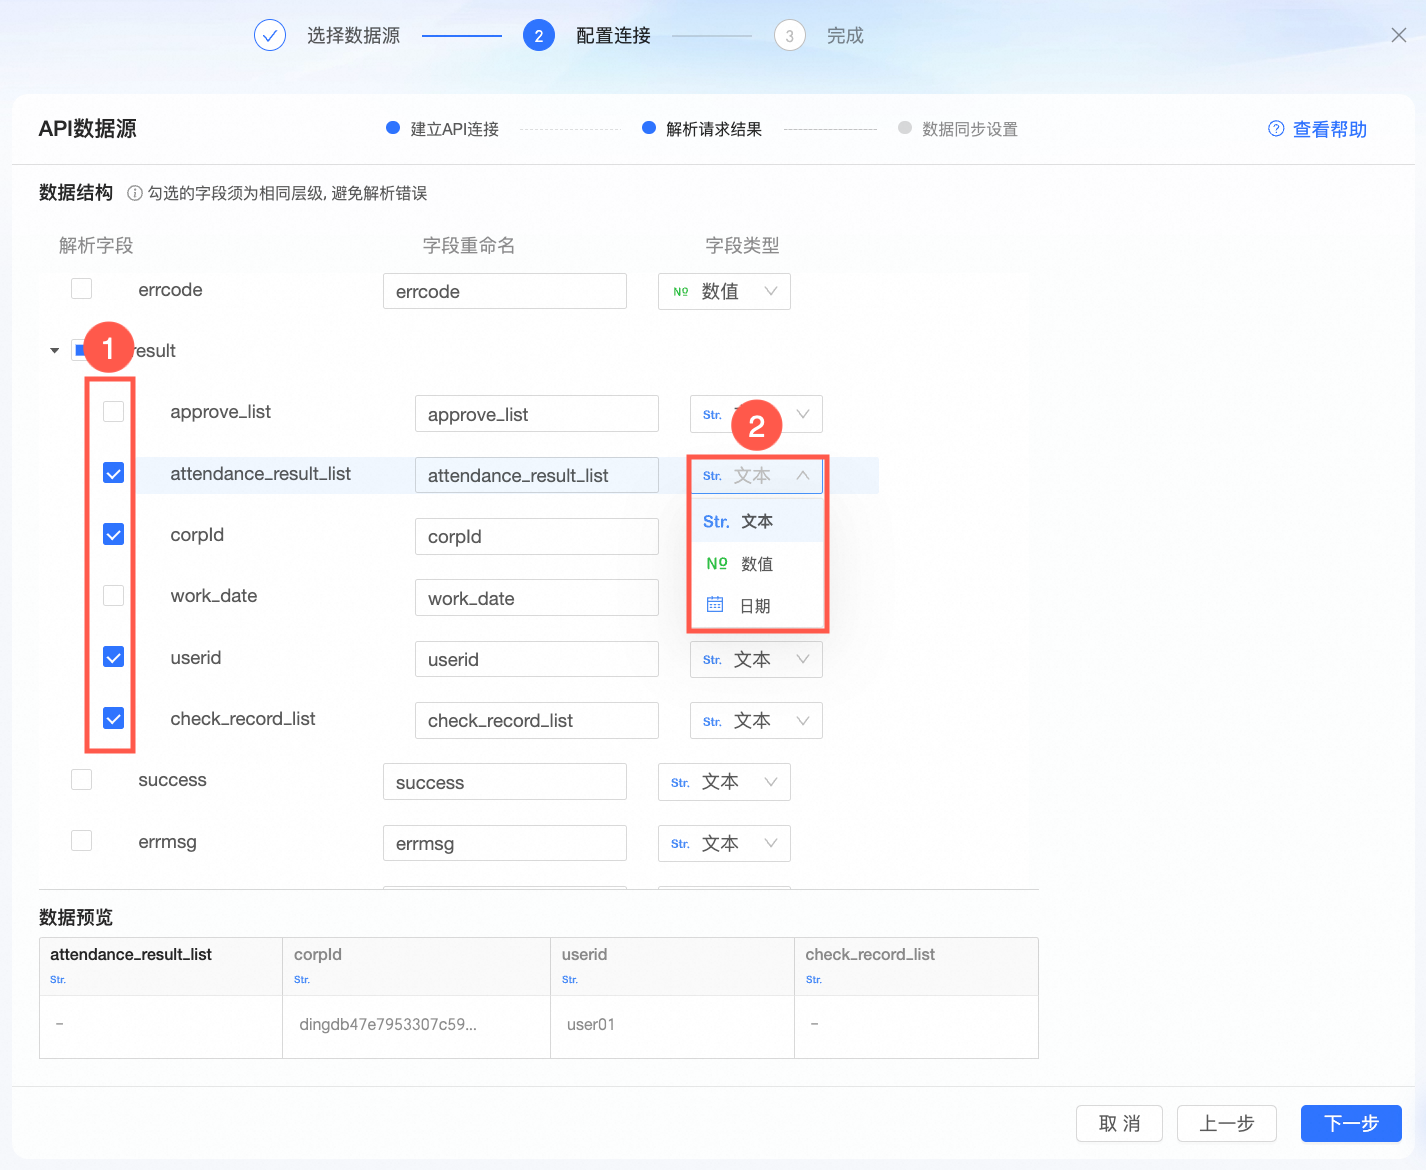1426x1170 pixels.
Task: Click the step 3 circle for 完成
Action: tap(790, 36)
